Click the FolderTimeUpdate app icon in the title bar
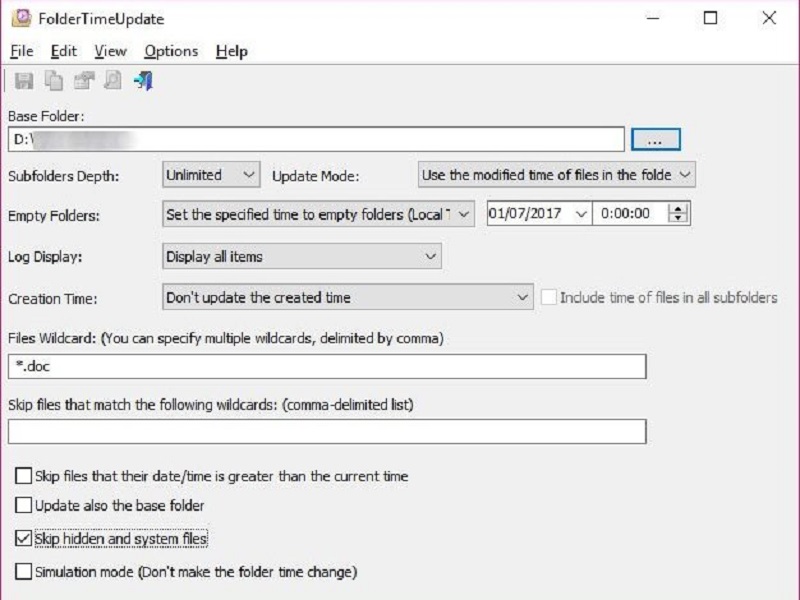This screenshot has height=600, width=800. tap(20, 18)
